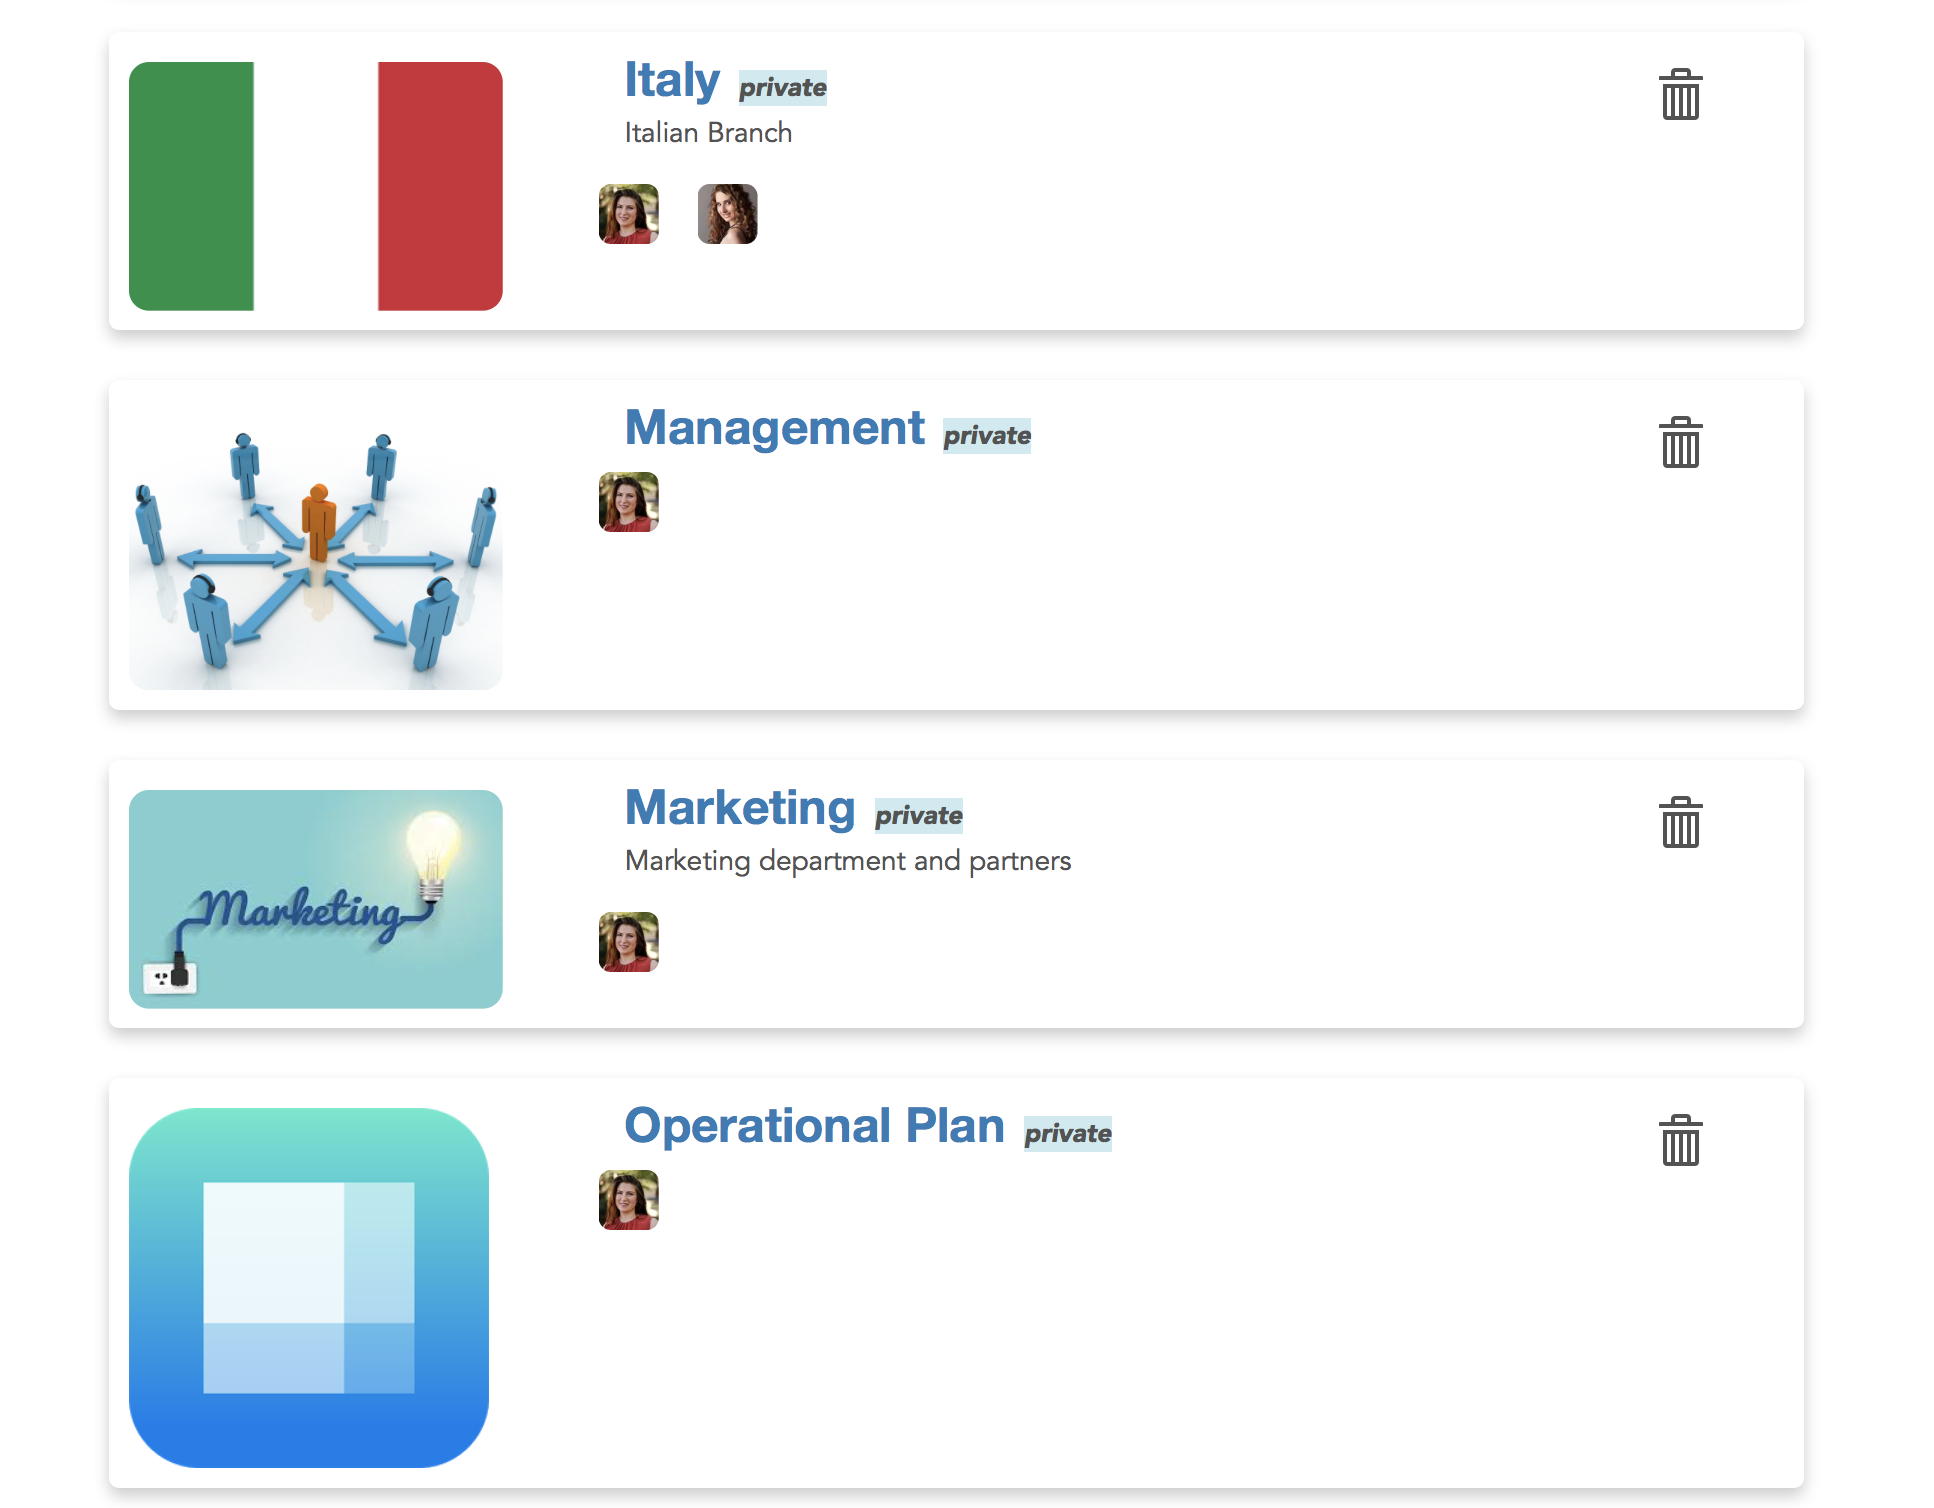Image resolution: width=1934 pixels, height=1508 pixels.
Task: Click the second member avatar under Italy
Action: click(x=727, y=215)
